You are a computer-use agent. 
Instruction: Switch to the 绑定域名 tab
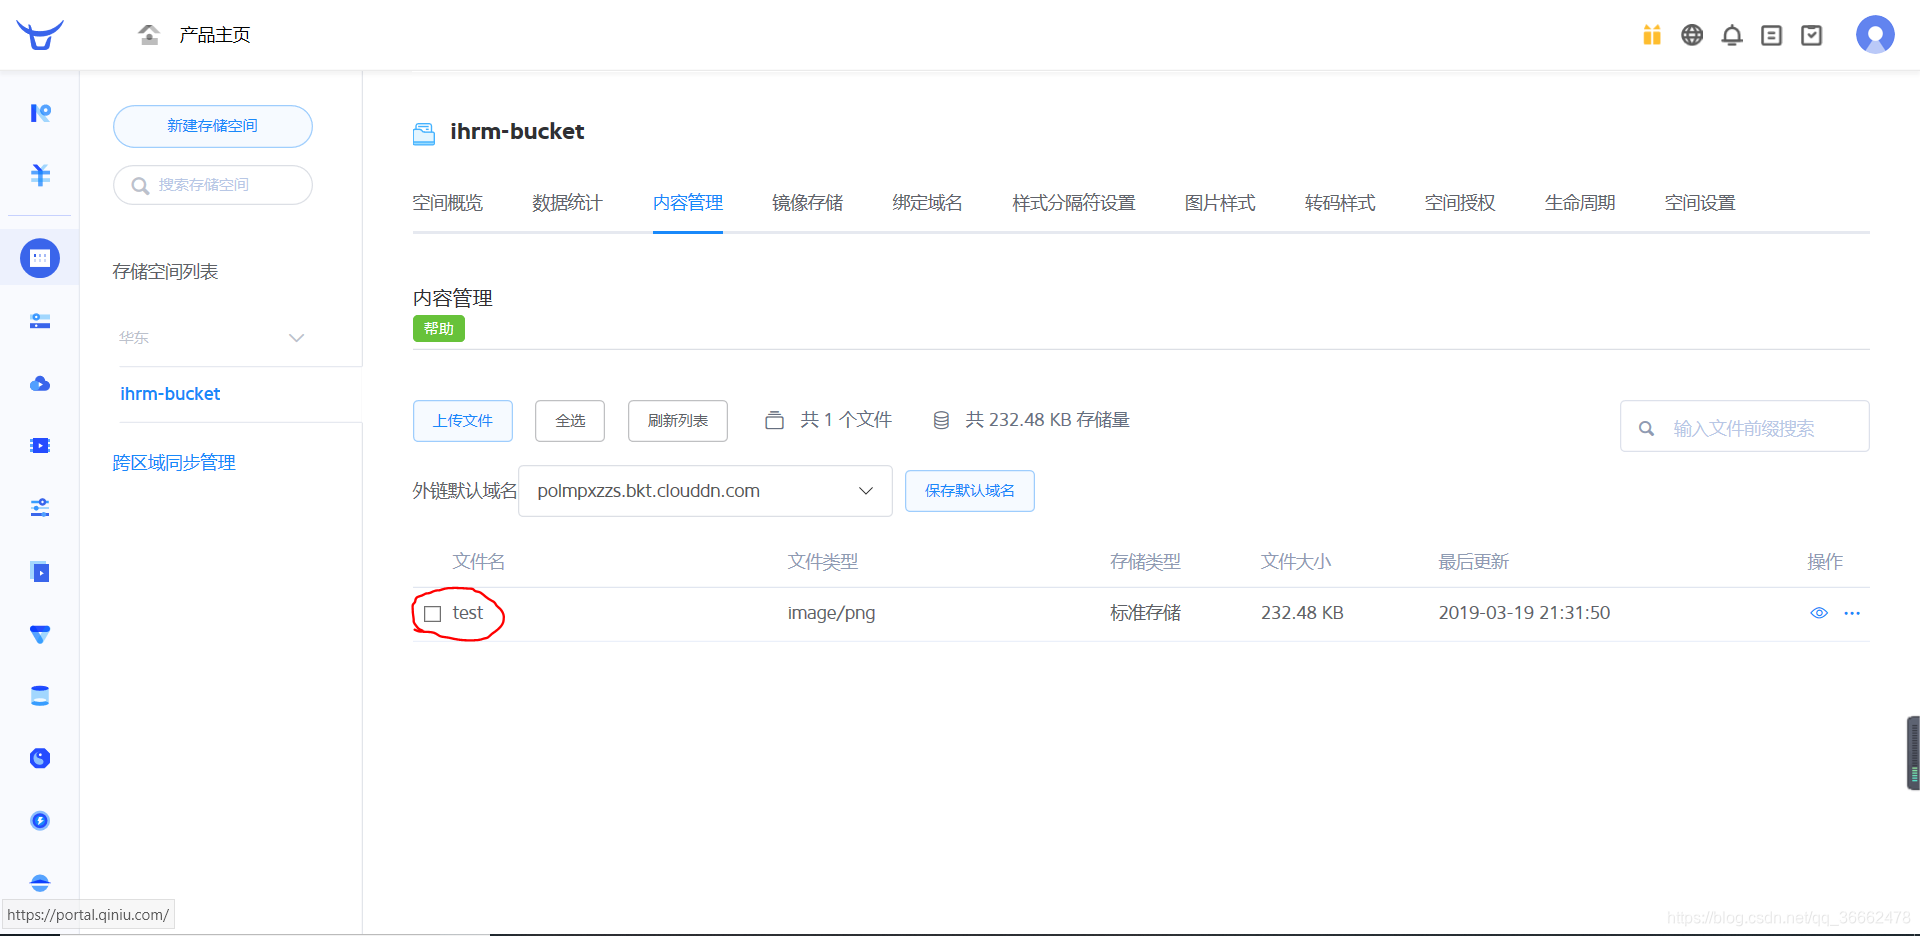tap(927, 203)
